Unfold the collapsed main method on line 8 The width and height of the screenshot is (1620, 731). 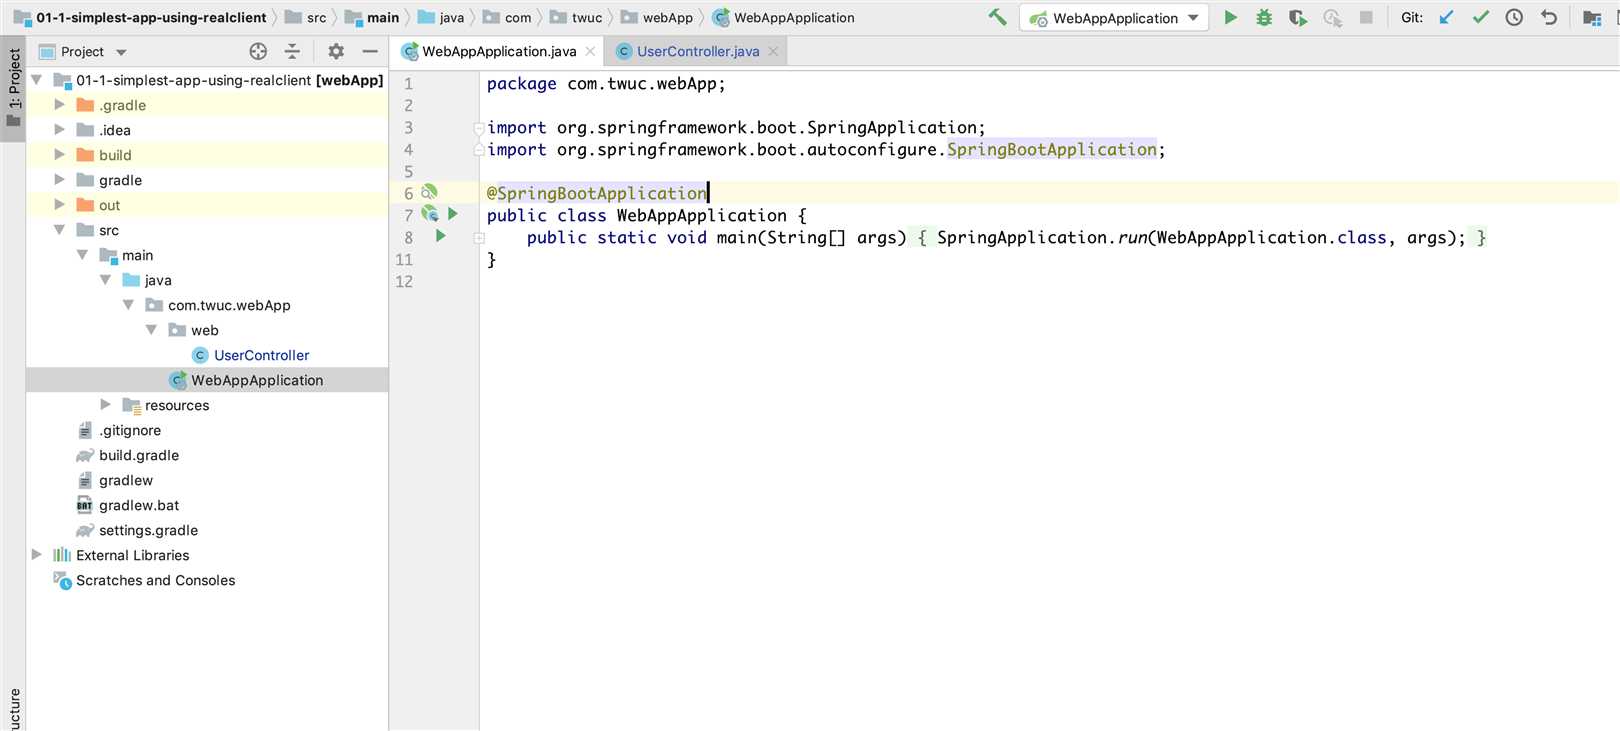tap(479, 238)
